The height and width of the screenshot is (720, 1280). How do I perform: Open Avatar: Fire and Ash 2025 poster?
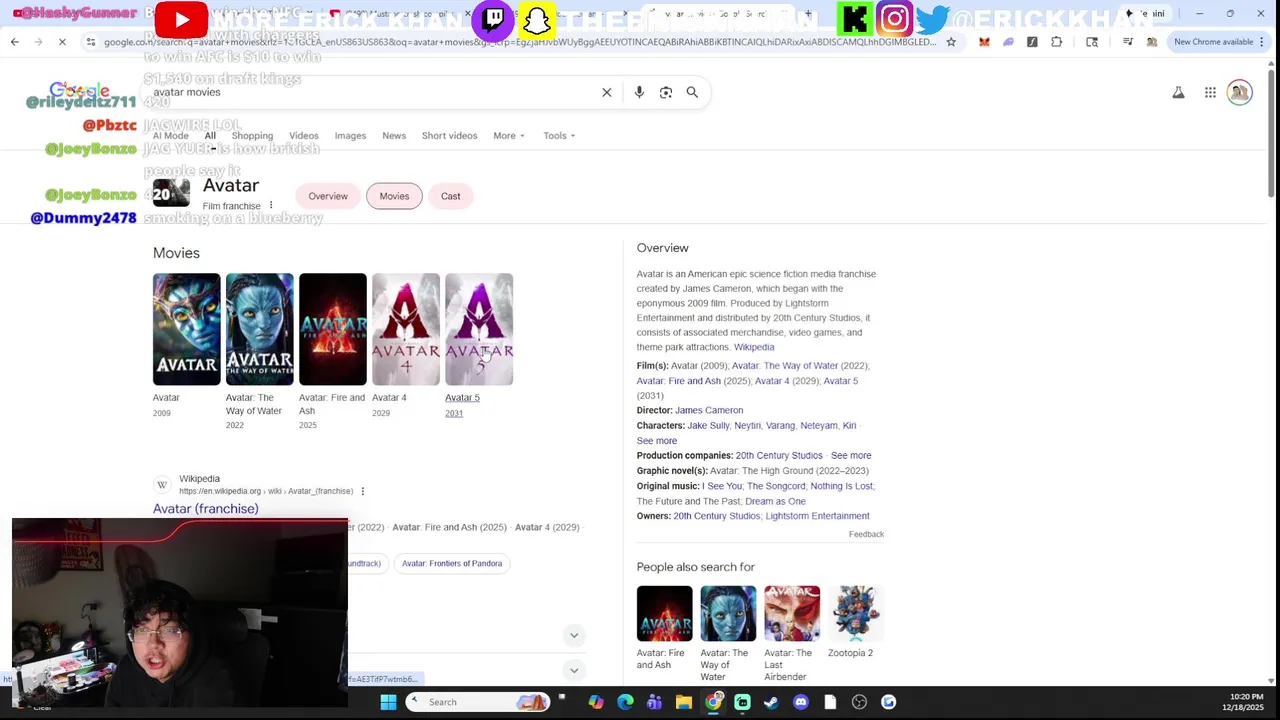[x=332, y=329]
